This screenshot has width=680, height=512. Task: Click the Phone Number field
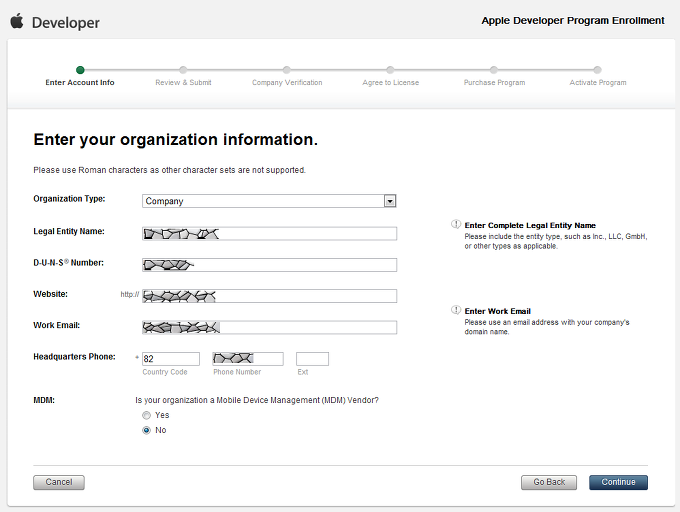[x=248, y=359]
